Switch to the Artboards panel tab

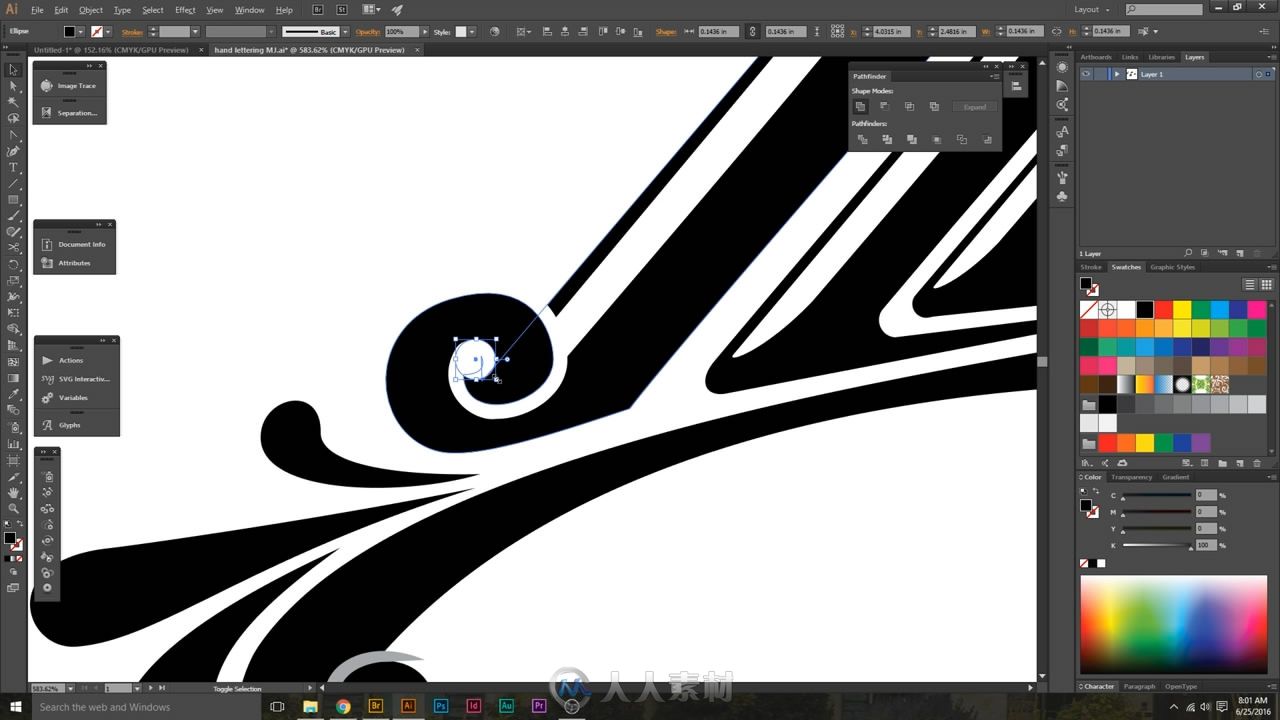click(x=1096, y=57)
